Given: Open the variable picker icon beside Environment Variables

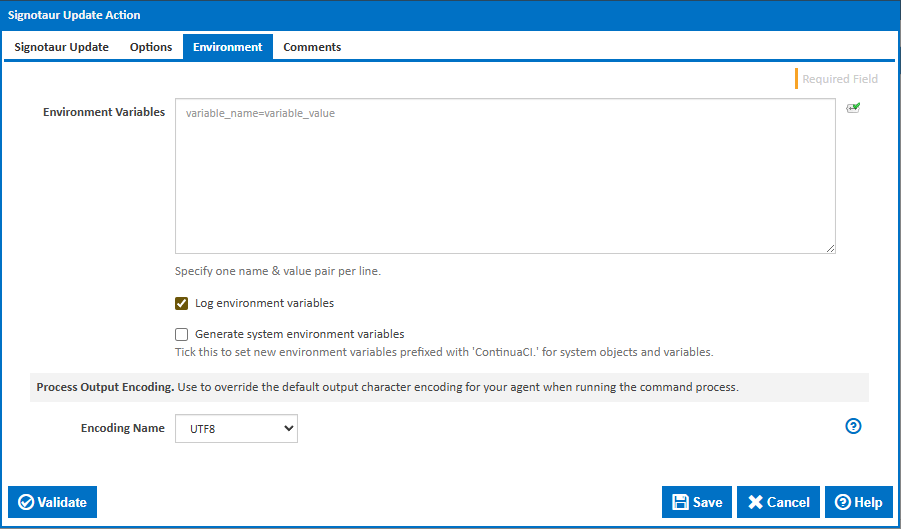Looking at the screenshot, I should pos(853,108).
